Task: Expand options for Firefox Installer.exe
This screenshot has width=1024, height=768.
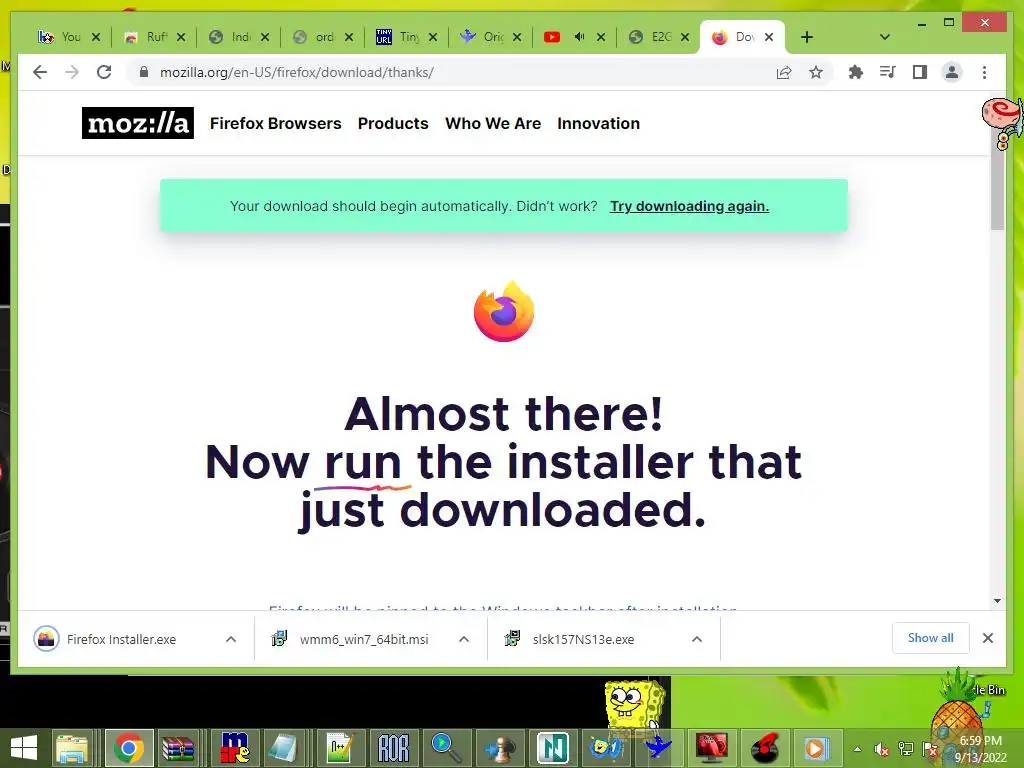Action: 231,639
